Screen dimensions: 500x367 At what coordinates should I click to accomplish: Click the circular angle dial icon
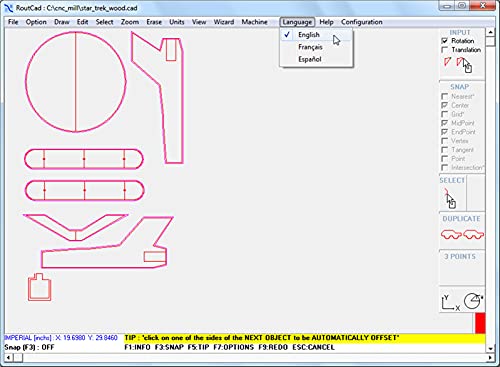[473, 301]
